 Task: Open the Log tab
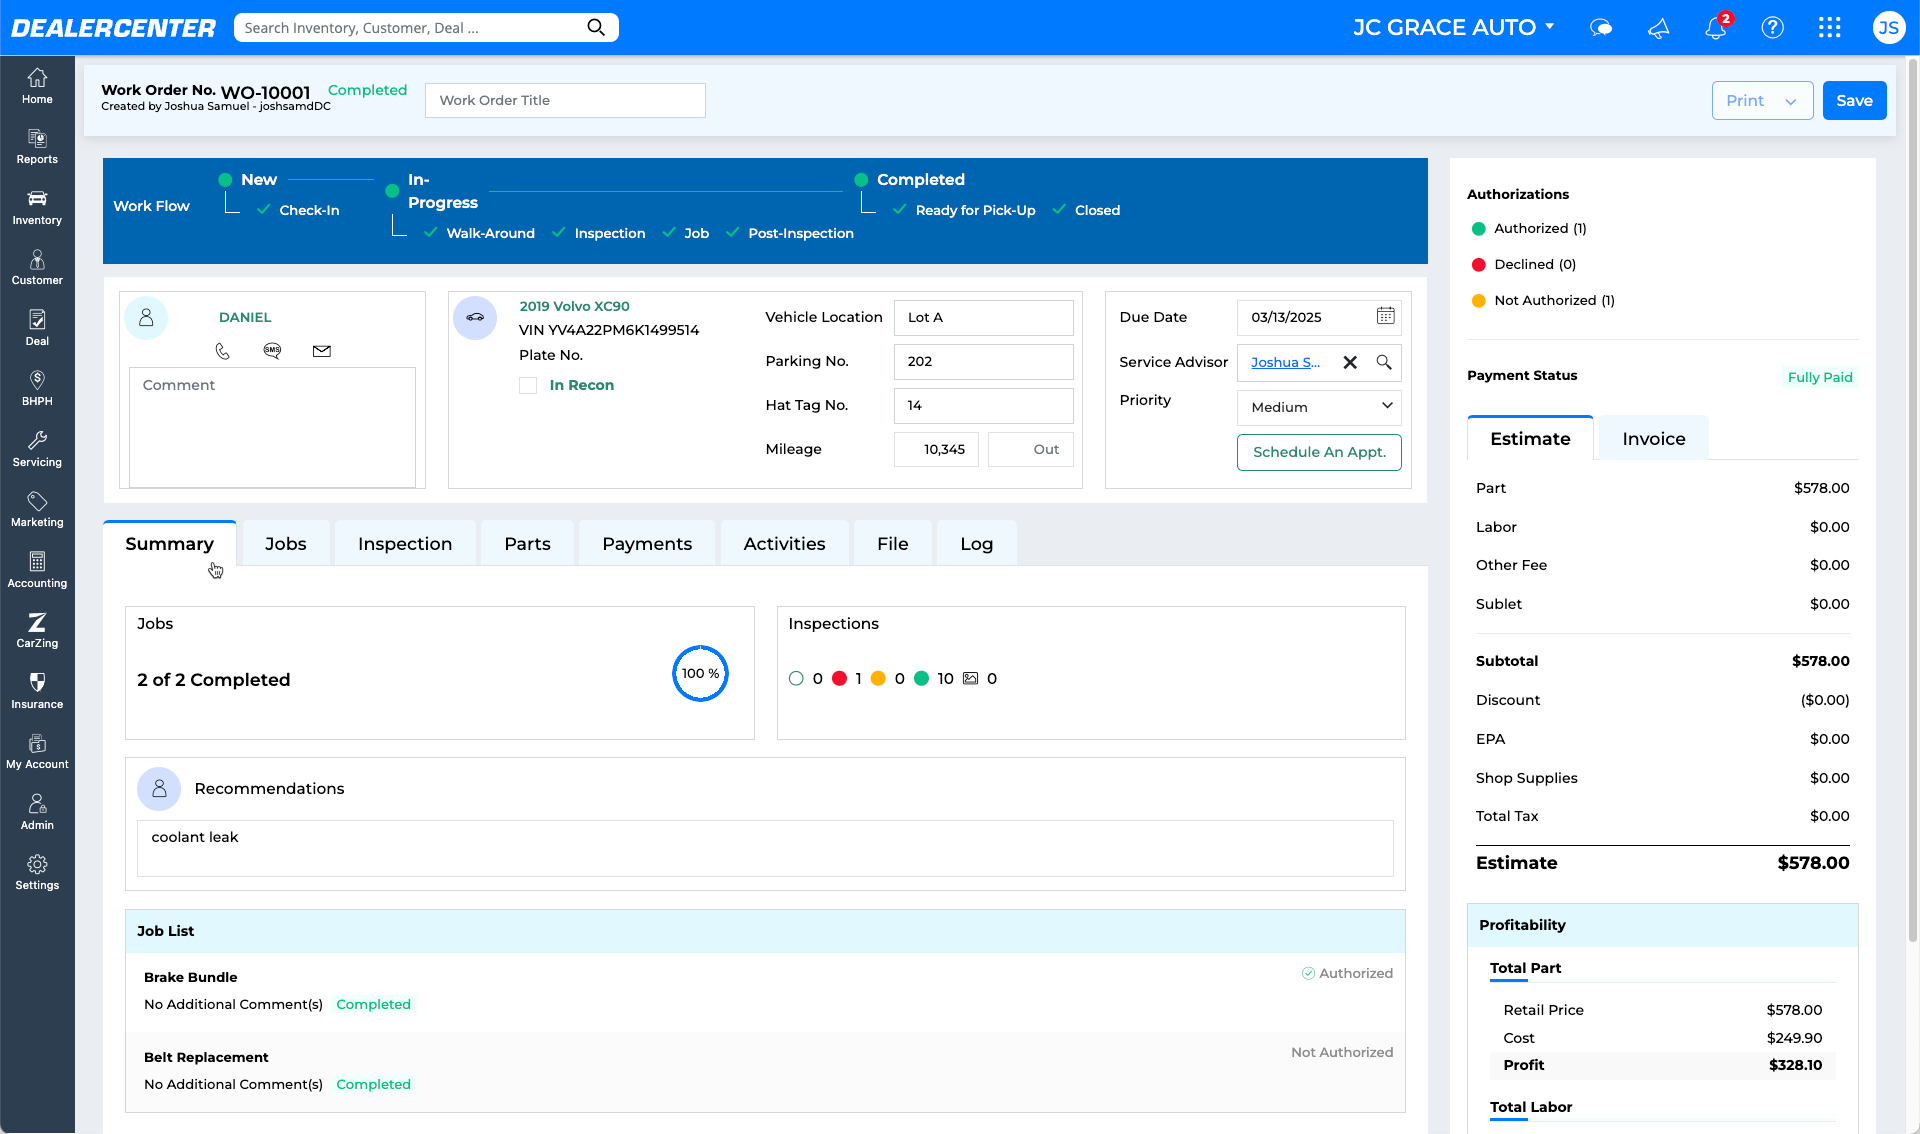point(977,543)
